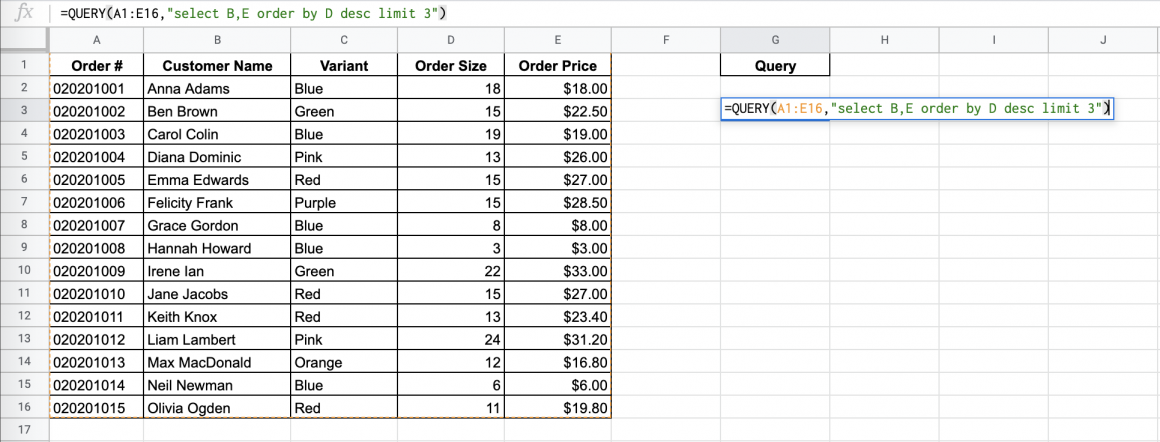Click the Query header cell

[775, 66]
